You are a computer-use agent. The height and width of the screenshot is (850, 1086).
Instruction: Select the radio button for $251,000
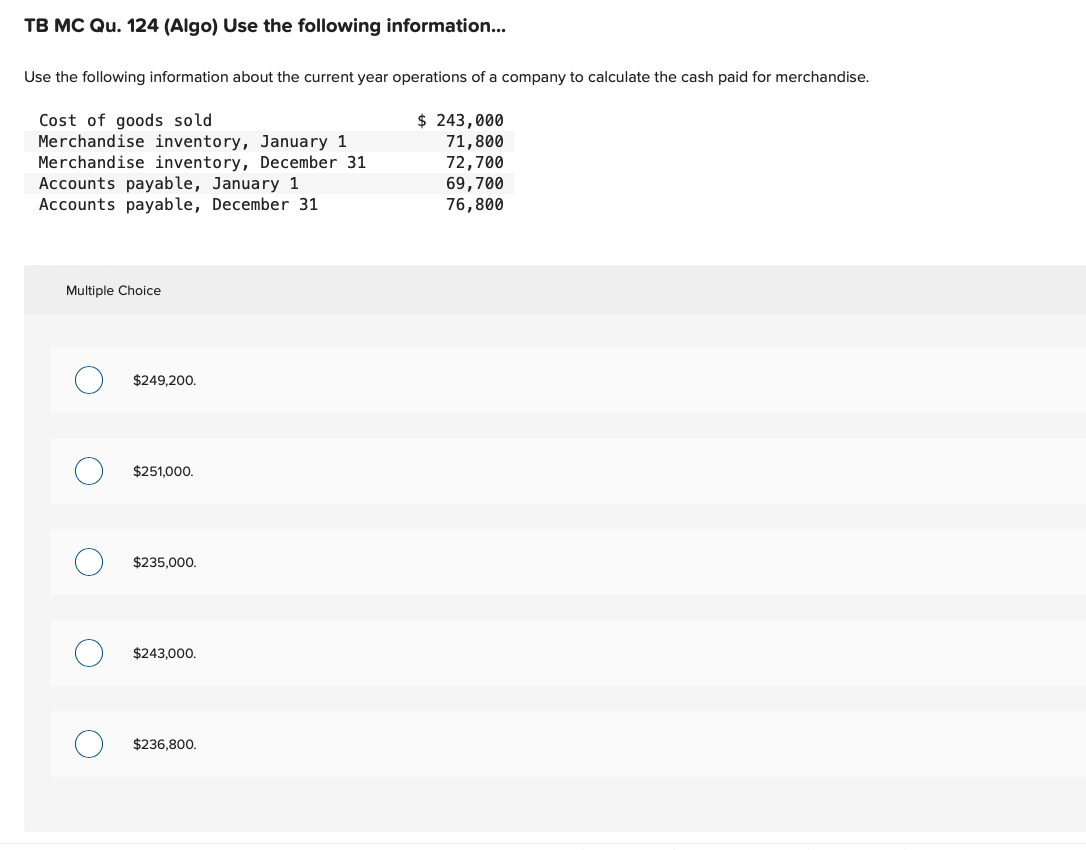click(x=88, y=471)
